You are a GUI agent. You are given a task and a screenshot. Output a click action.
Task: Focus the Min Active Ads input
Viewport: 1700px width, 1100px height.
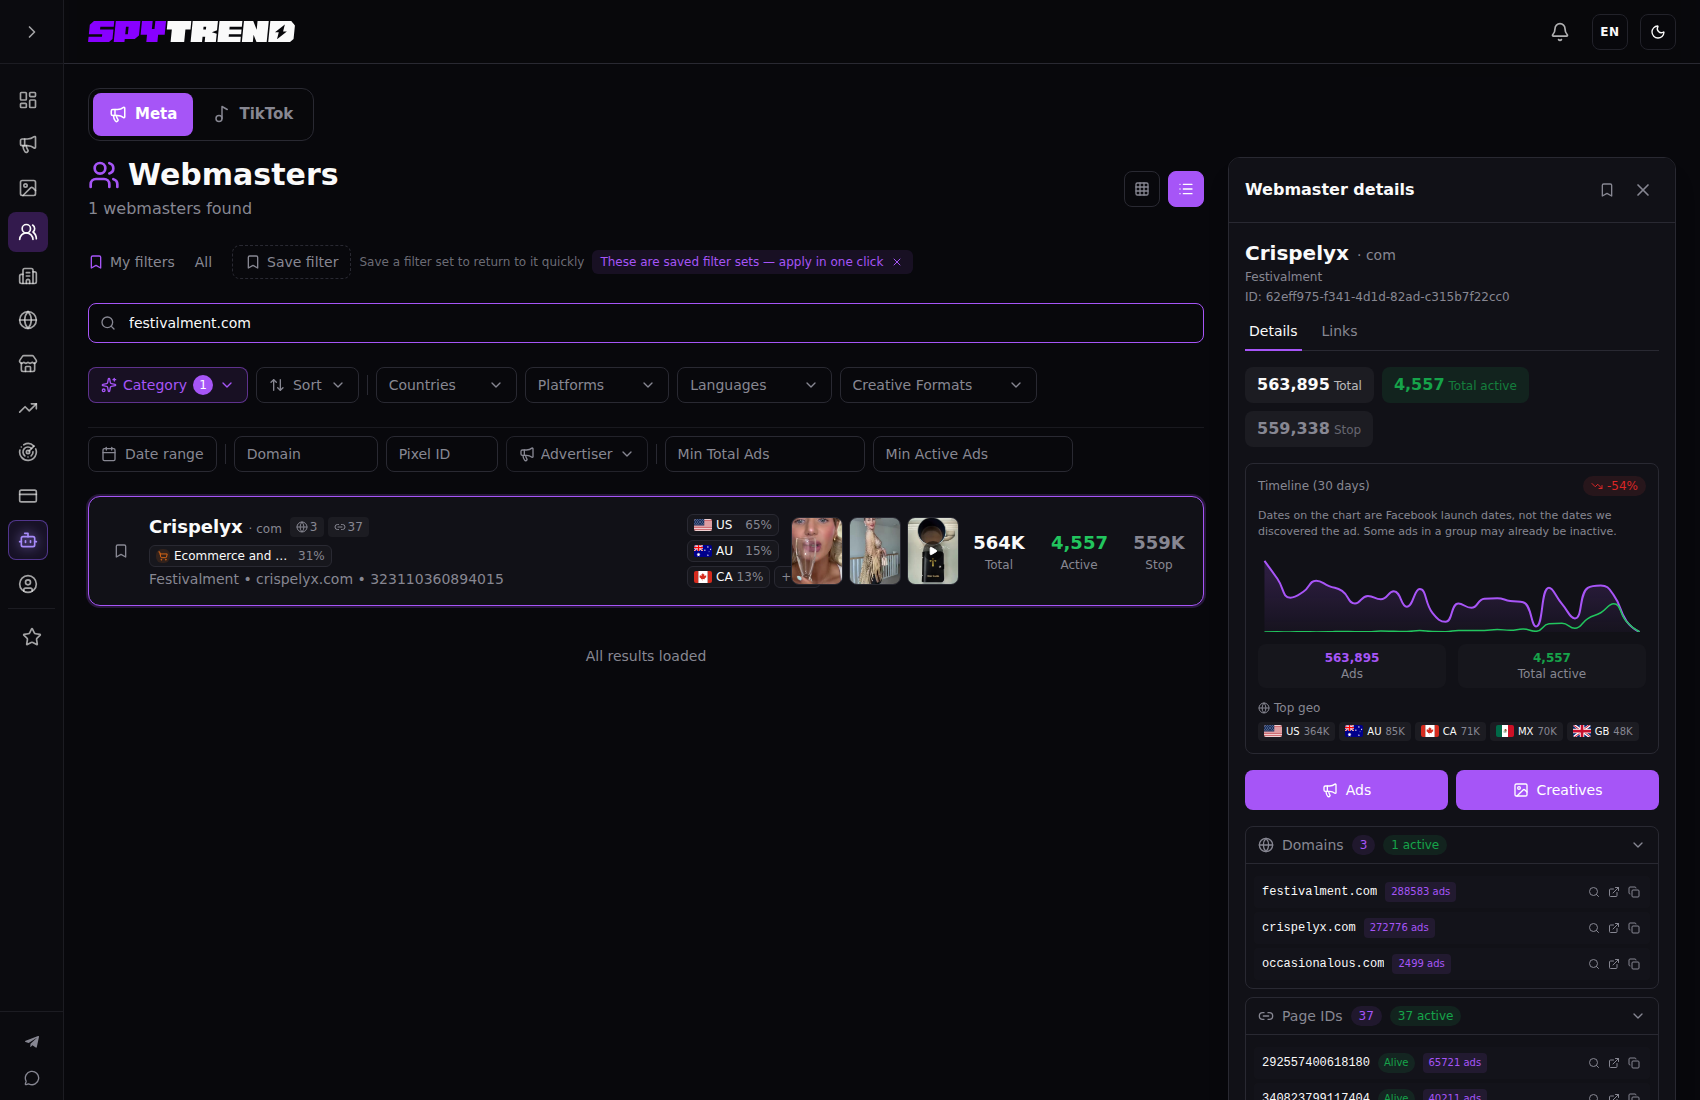tap(973, 454)
